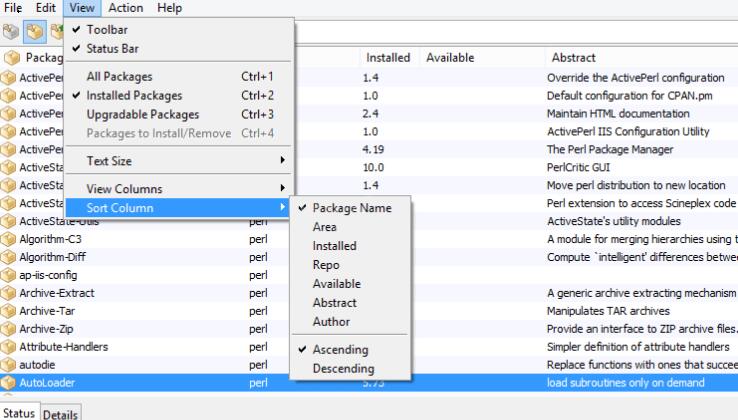Viewport: 738px width, 420px height.
Task: Toggle the Status Bar option
Action: (179, 48)
